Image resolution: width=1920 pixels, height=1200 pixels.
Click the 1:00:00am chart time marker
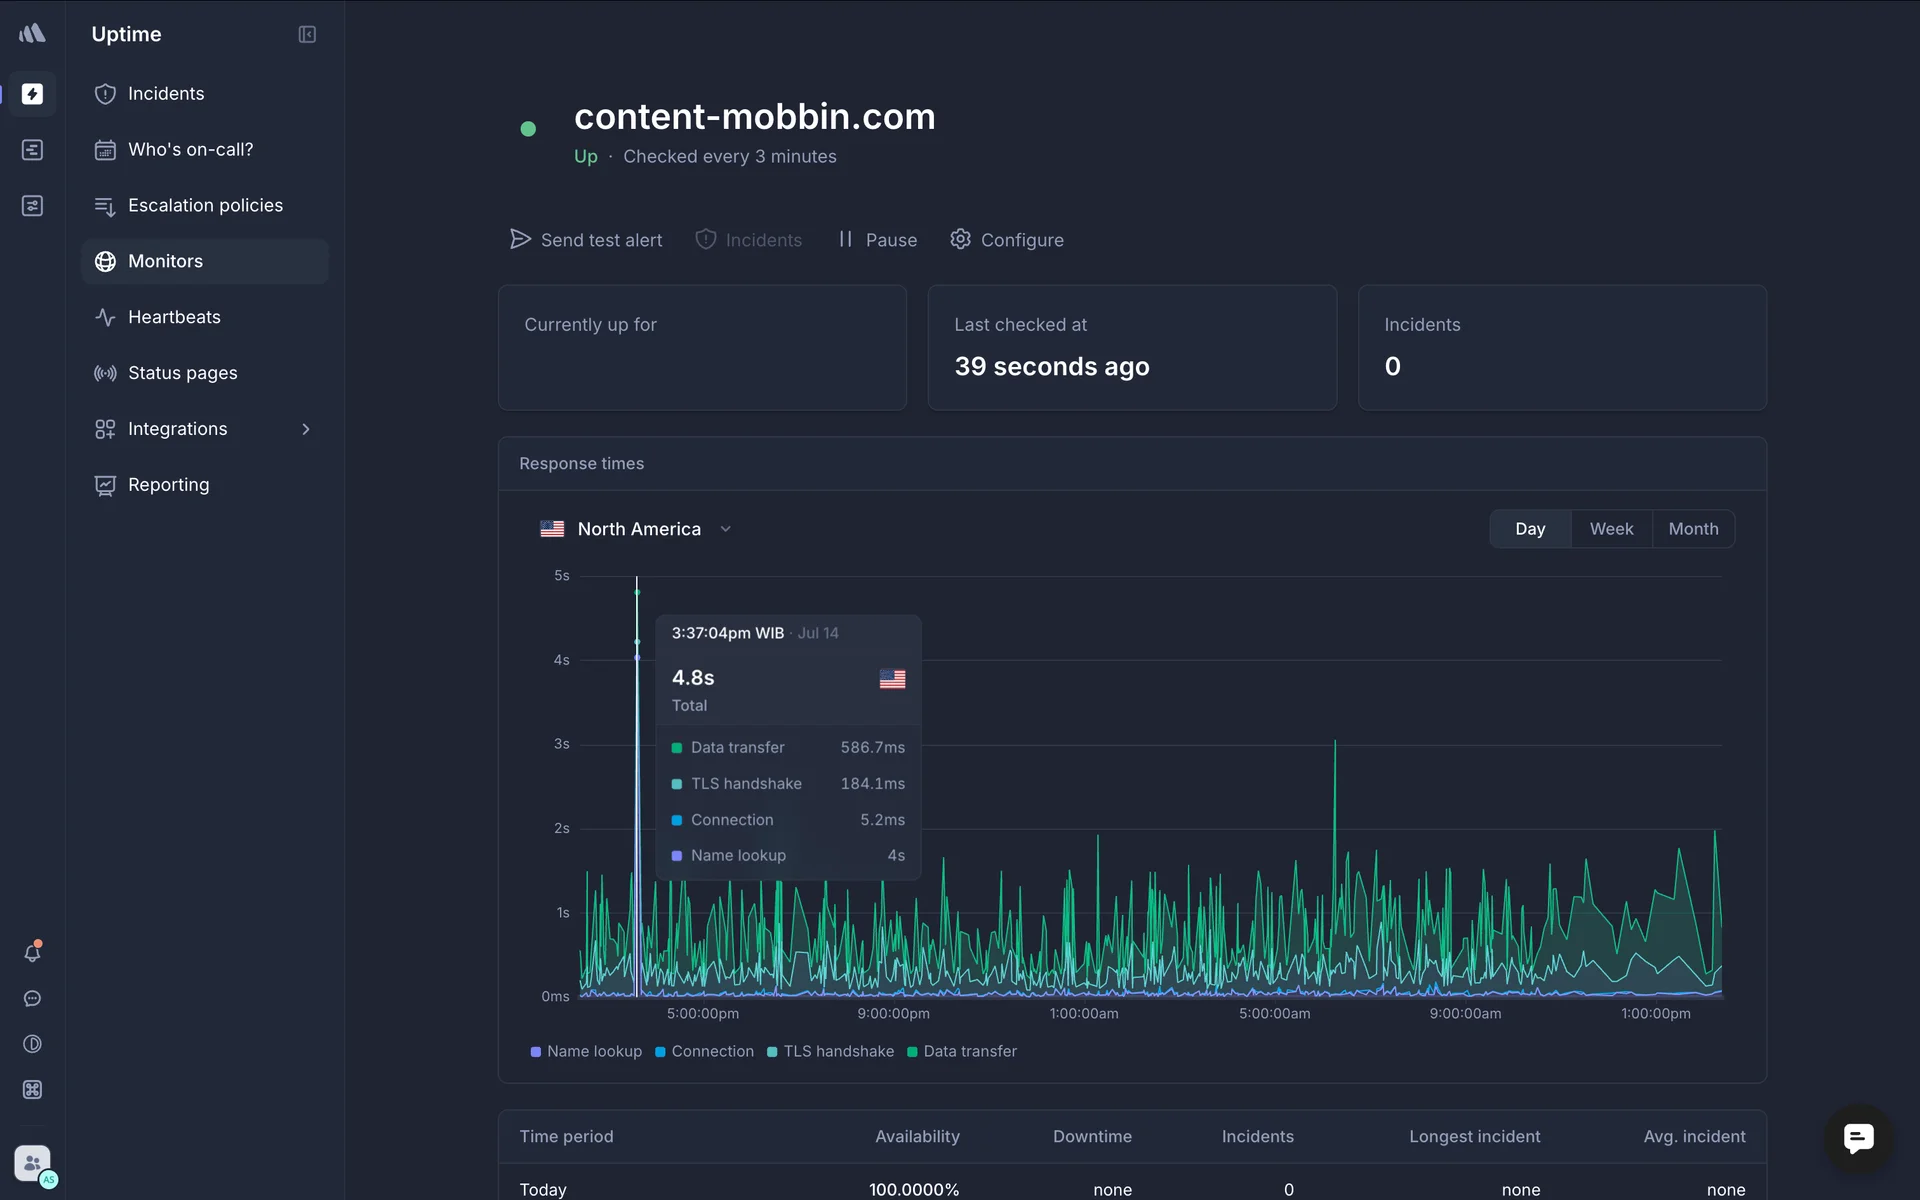tap(1084, 1014)
